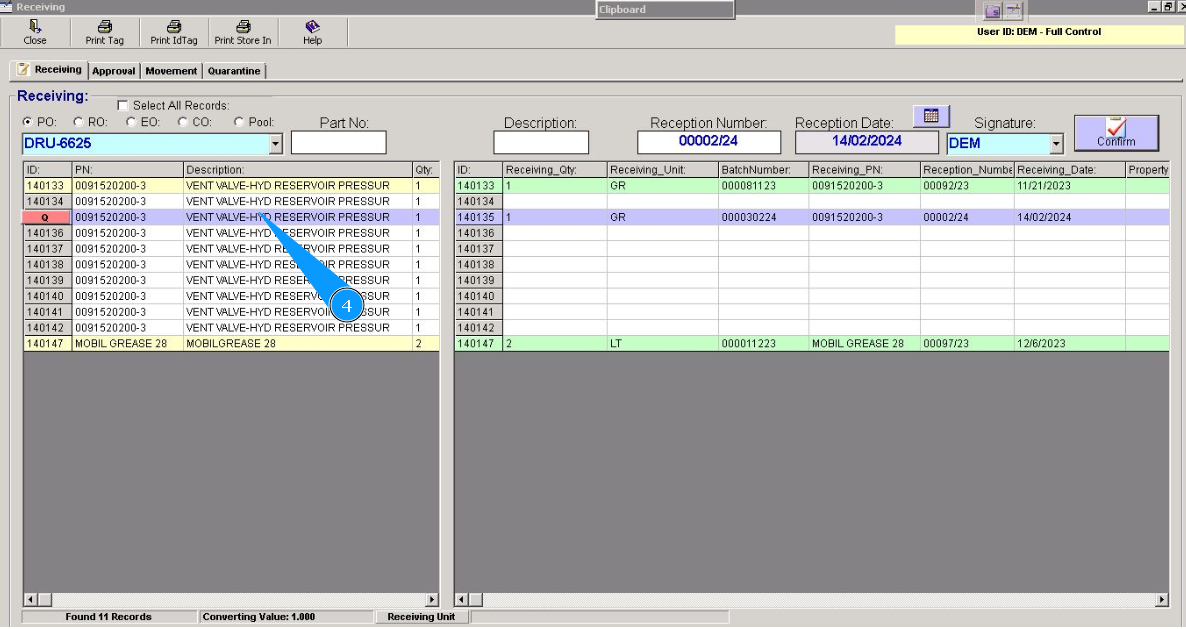Open the Signature DEM dropdown
Viewport: 1186px width, 629px height.
click(1056, 144)
